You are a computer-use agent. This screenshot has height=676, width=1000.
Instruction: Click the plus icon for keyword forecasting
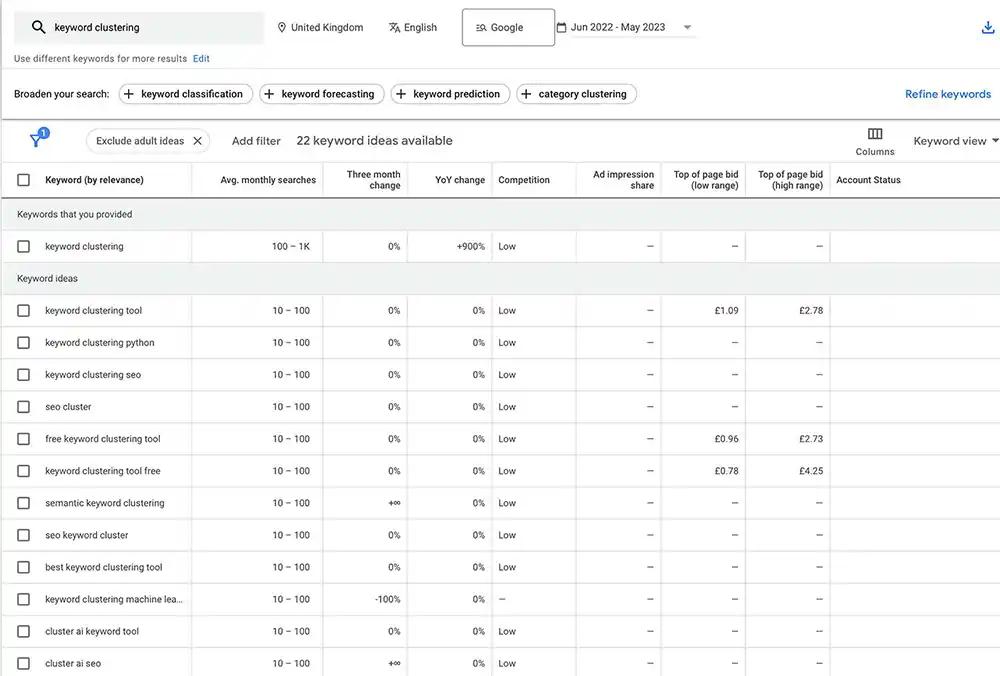(x=269, y=94)
